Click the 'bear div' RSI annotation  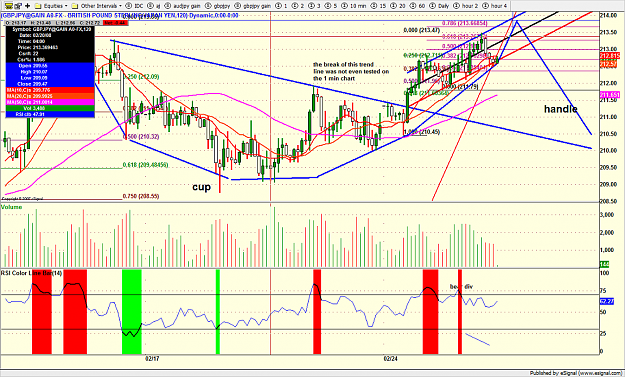tap(461, 287)
